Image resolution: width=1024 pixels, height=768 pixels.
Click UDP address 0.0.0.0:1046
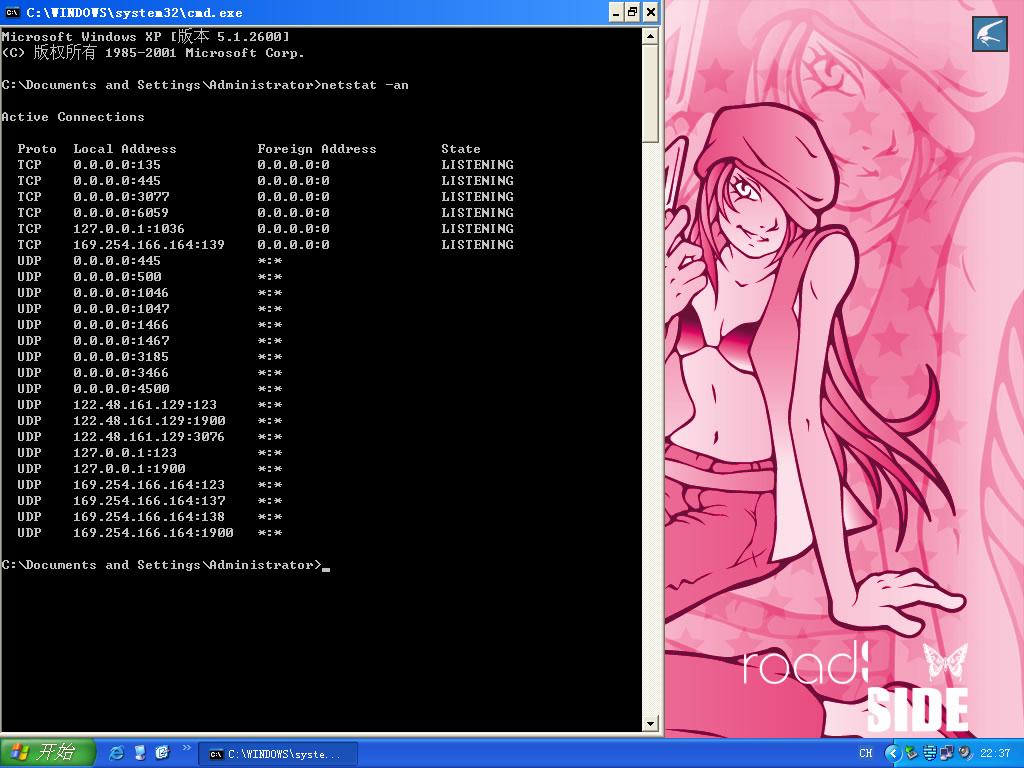coord(121,293)
